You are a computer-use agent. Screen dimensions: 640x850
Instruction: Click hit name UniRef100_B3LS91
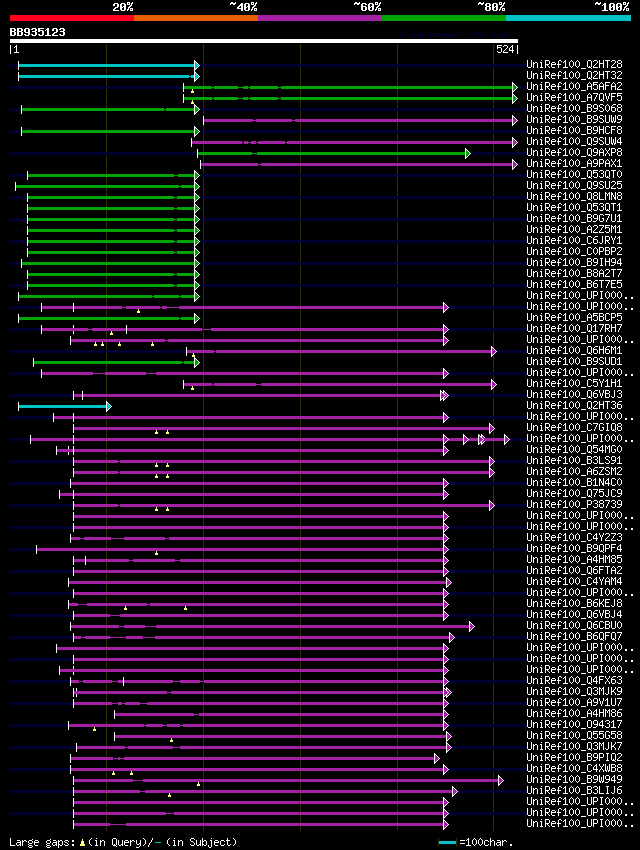point(574,461)
